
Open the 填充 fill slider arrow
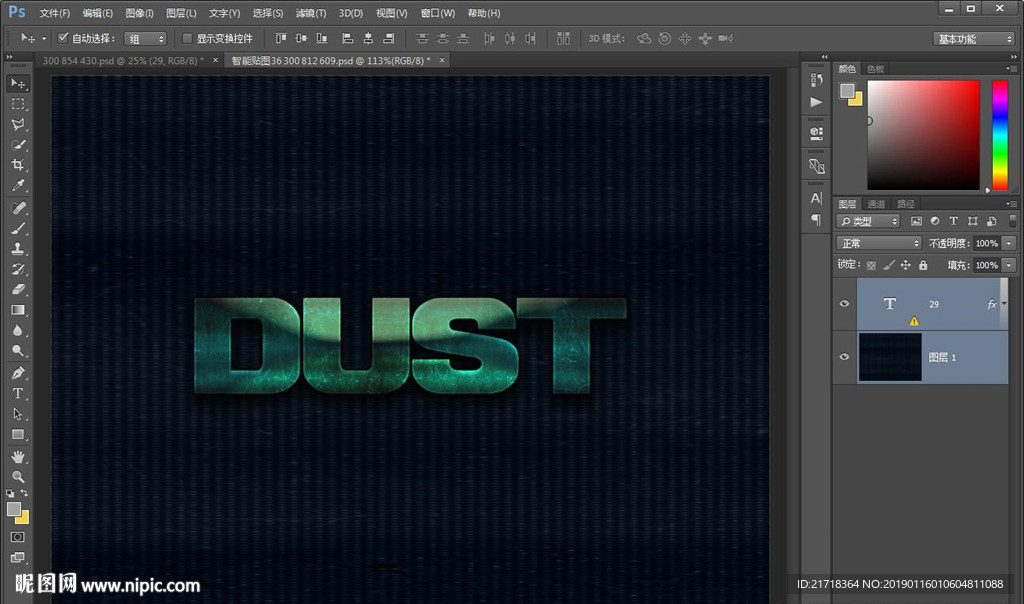1009,265
